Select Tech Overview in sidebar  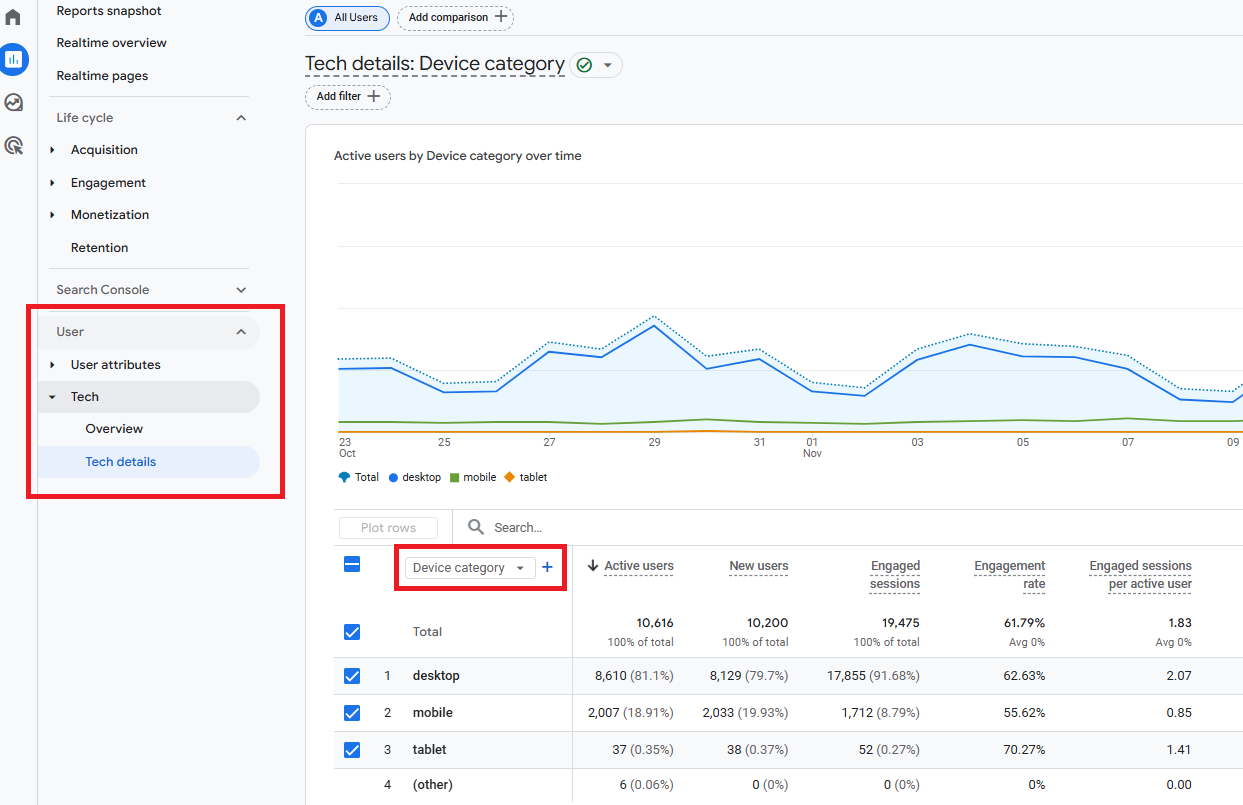pos(114,429)
